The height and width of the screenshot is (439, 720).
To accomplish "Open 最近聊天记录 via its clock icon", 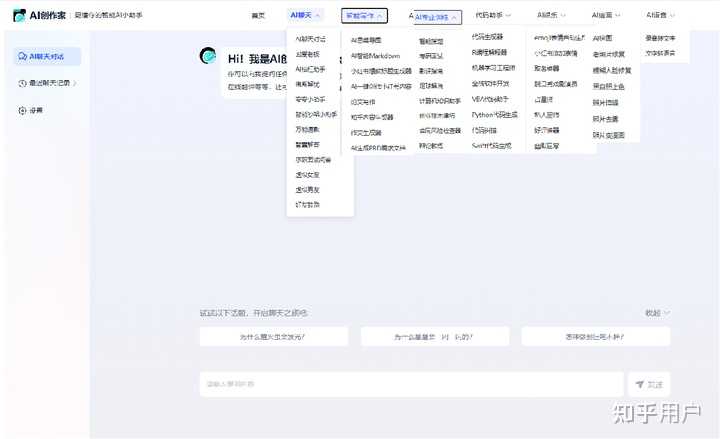I will click(x=22, y=83).
